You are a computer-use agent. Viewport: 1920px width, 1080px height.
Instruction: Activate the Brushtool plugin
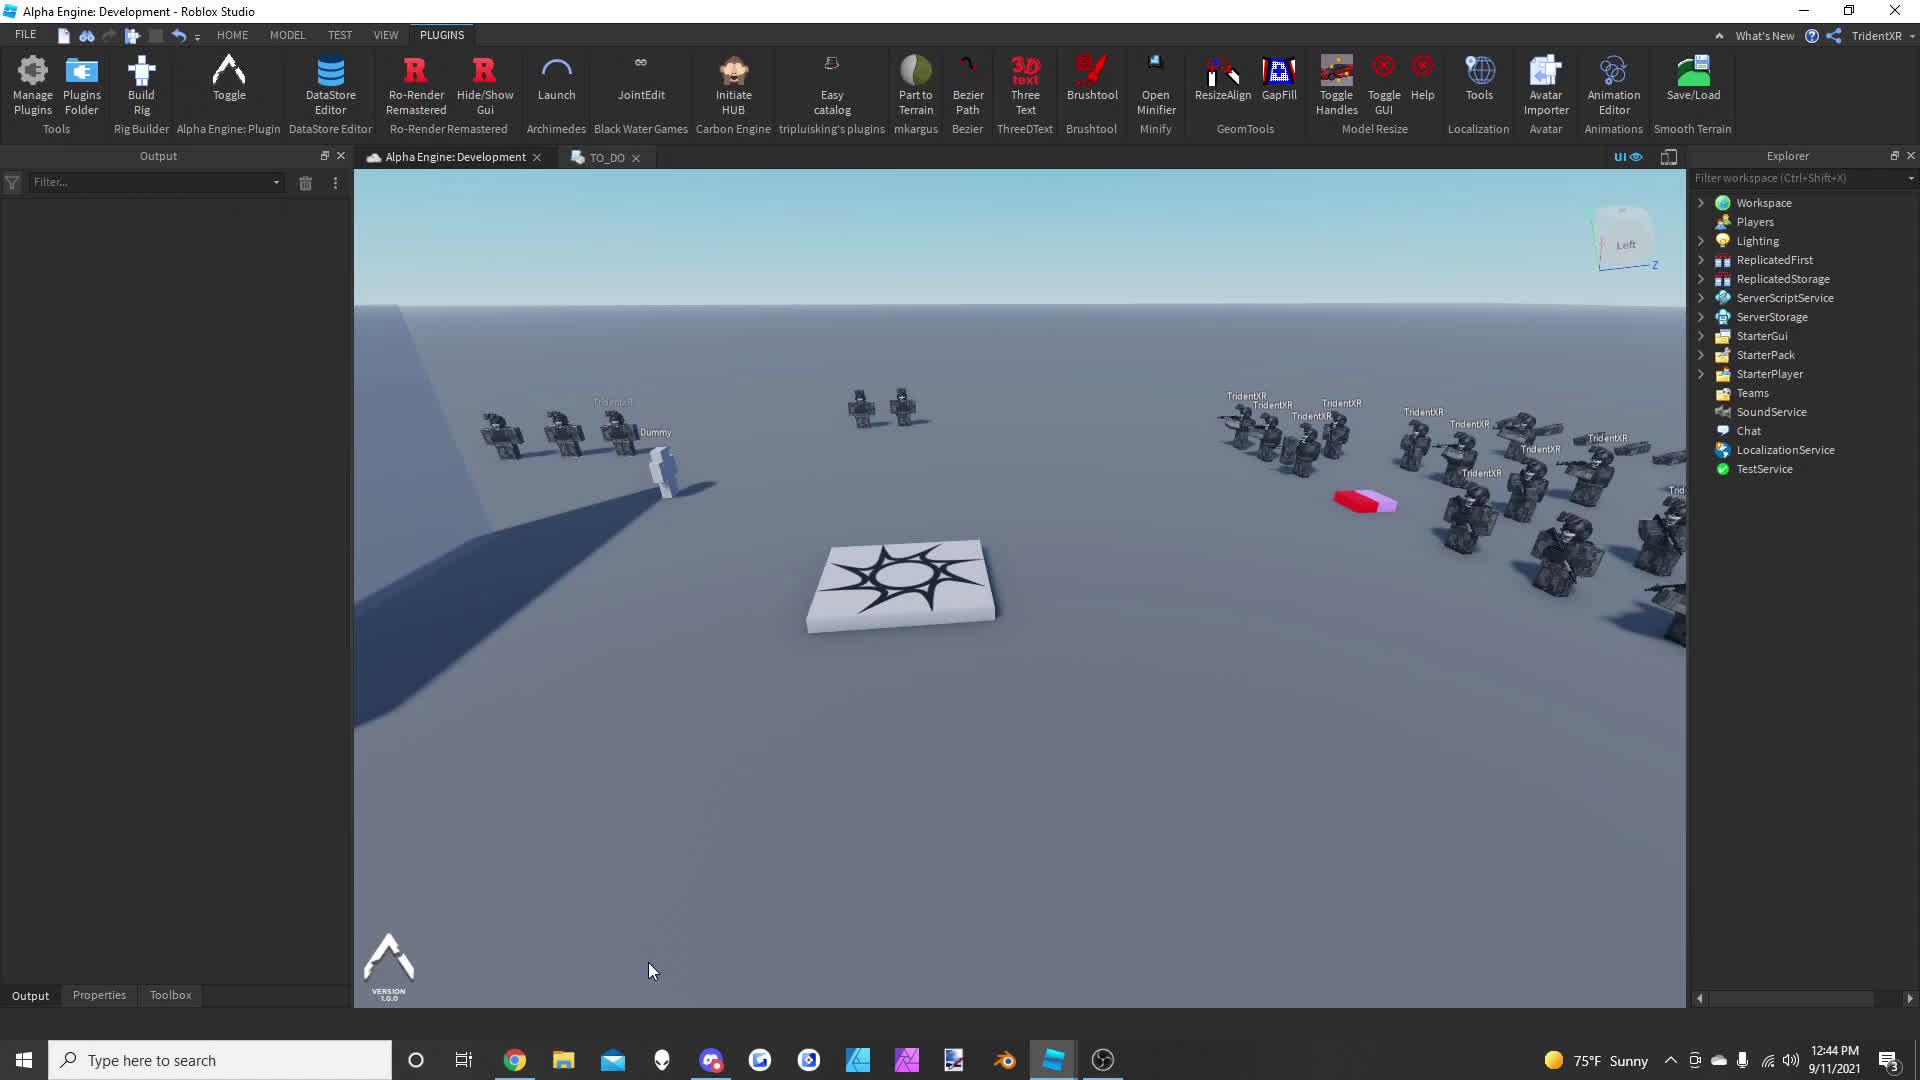pyautogui.click(x=1091, y=85)
